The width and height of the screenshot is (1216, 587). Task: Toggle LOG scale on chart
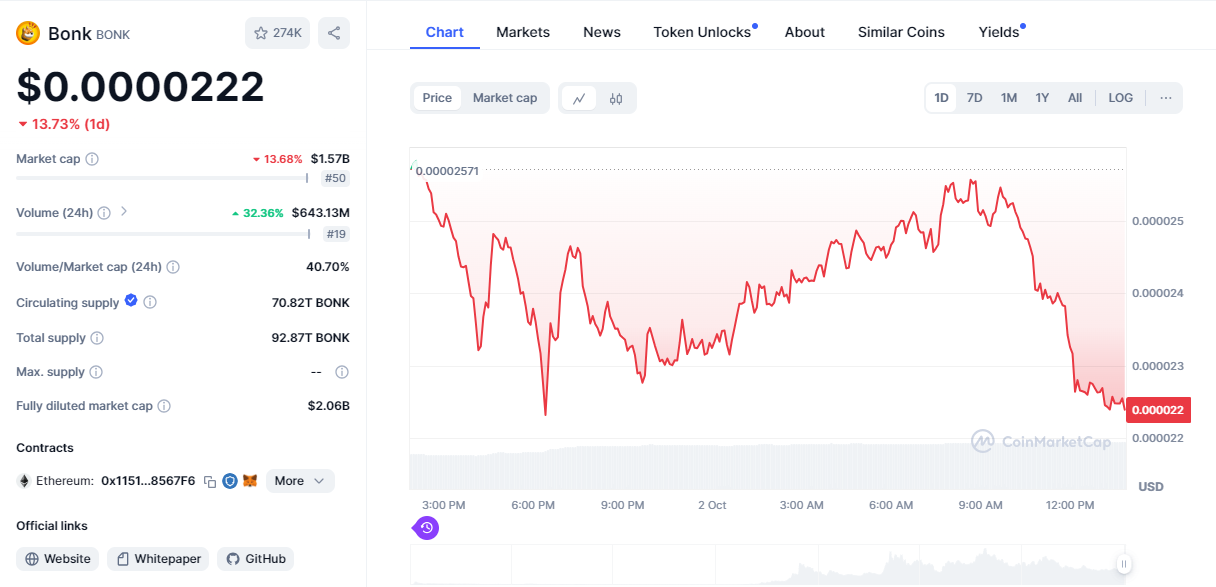click(1121, 98)
